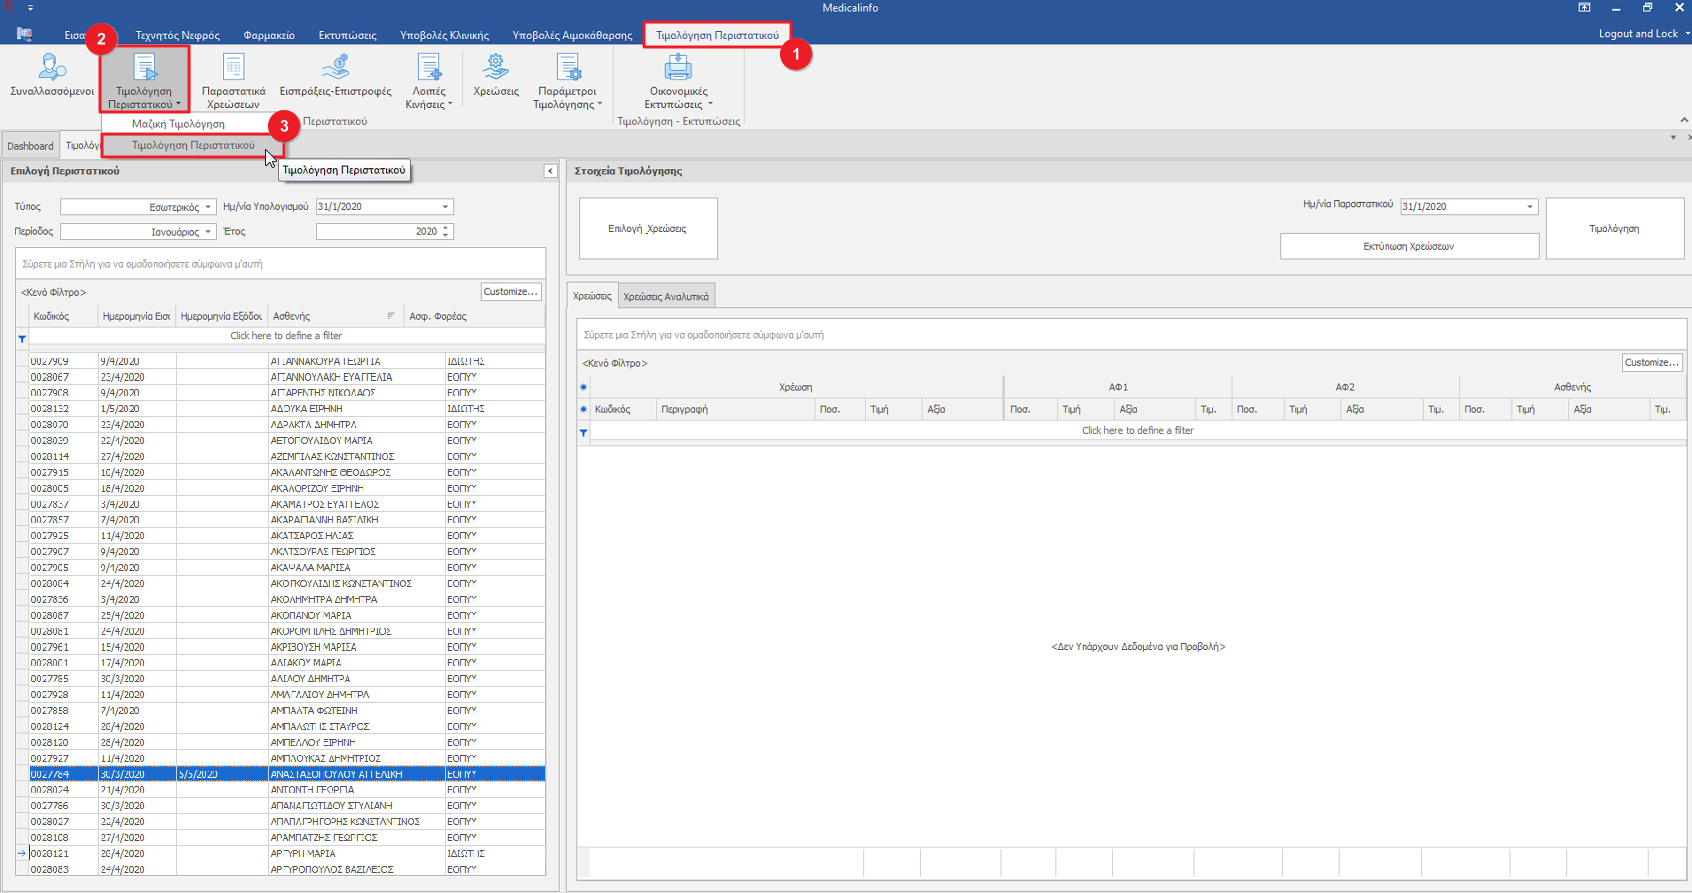Select Μαζική Τιμολόγηση menu entry

[x=178, y=124]
